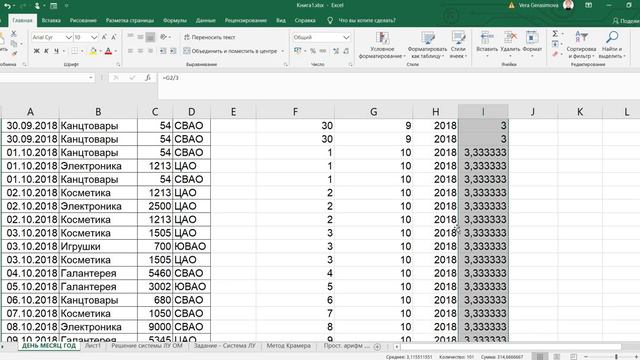Toggle bottom vertical alignment

150,37
